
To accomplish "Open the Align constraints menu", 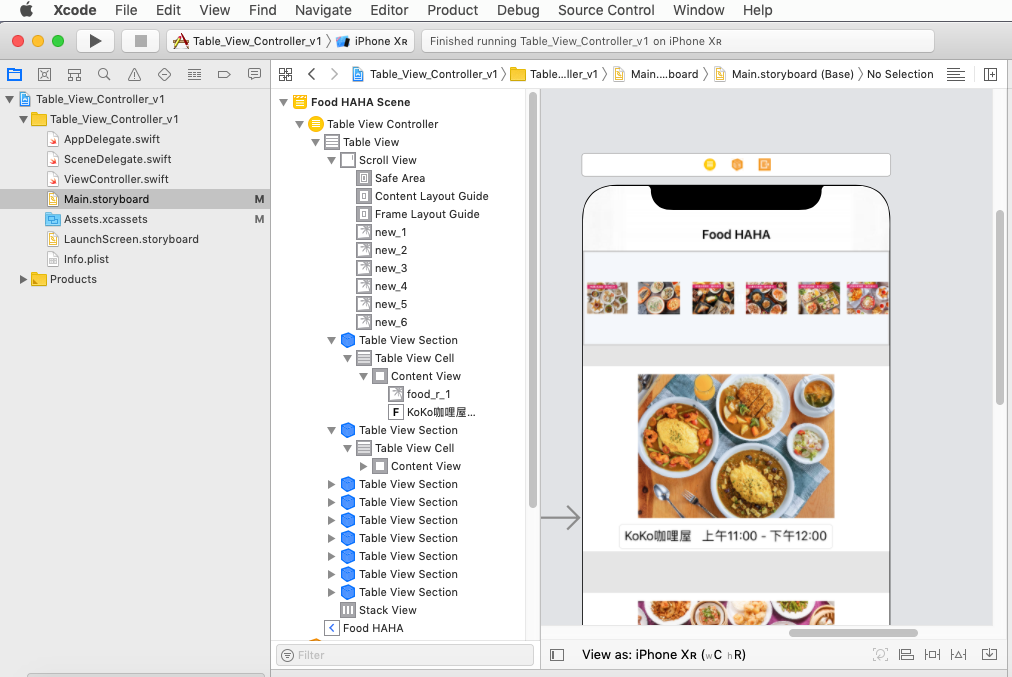I will pyautogui.click(x=906, y=654).
